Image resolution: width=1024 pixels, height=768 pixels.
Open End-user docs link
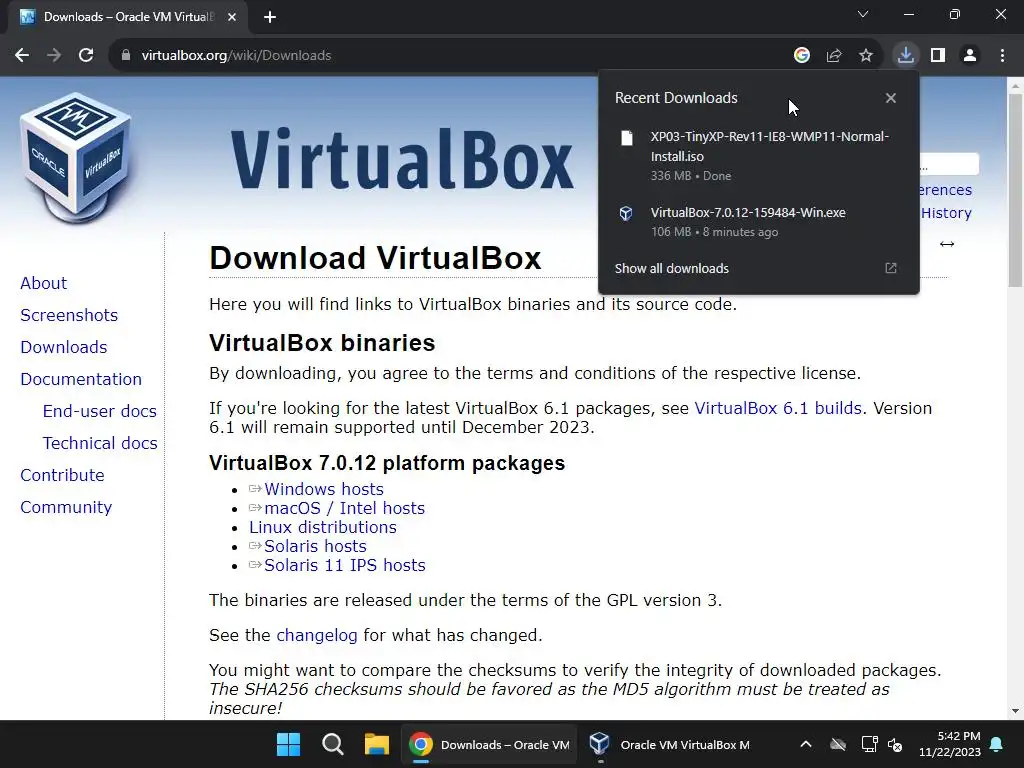click(100, 411)
